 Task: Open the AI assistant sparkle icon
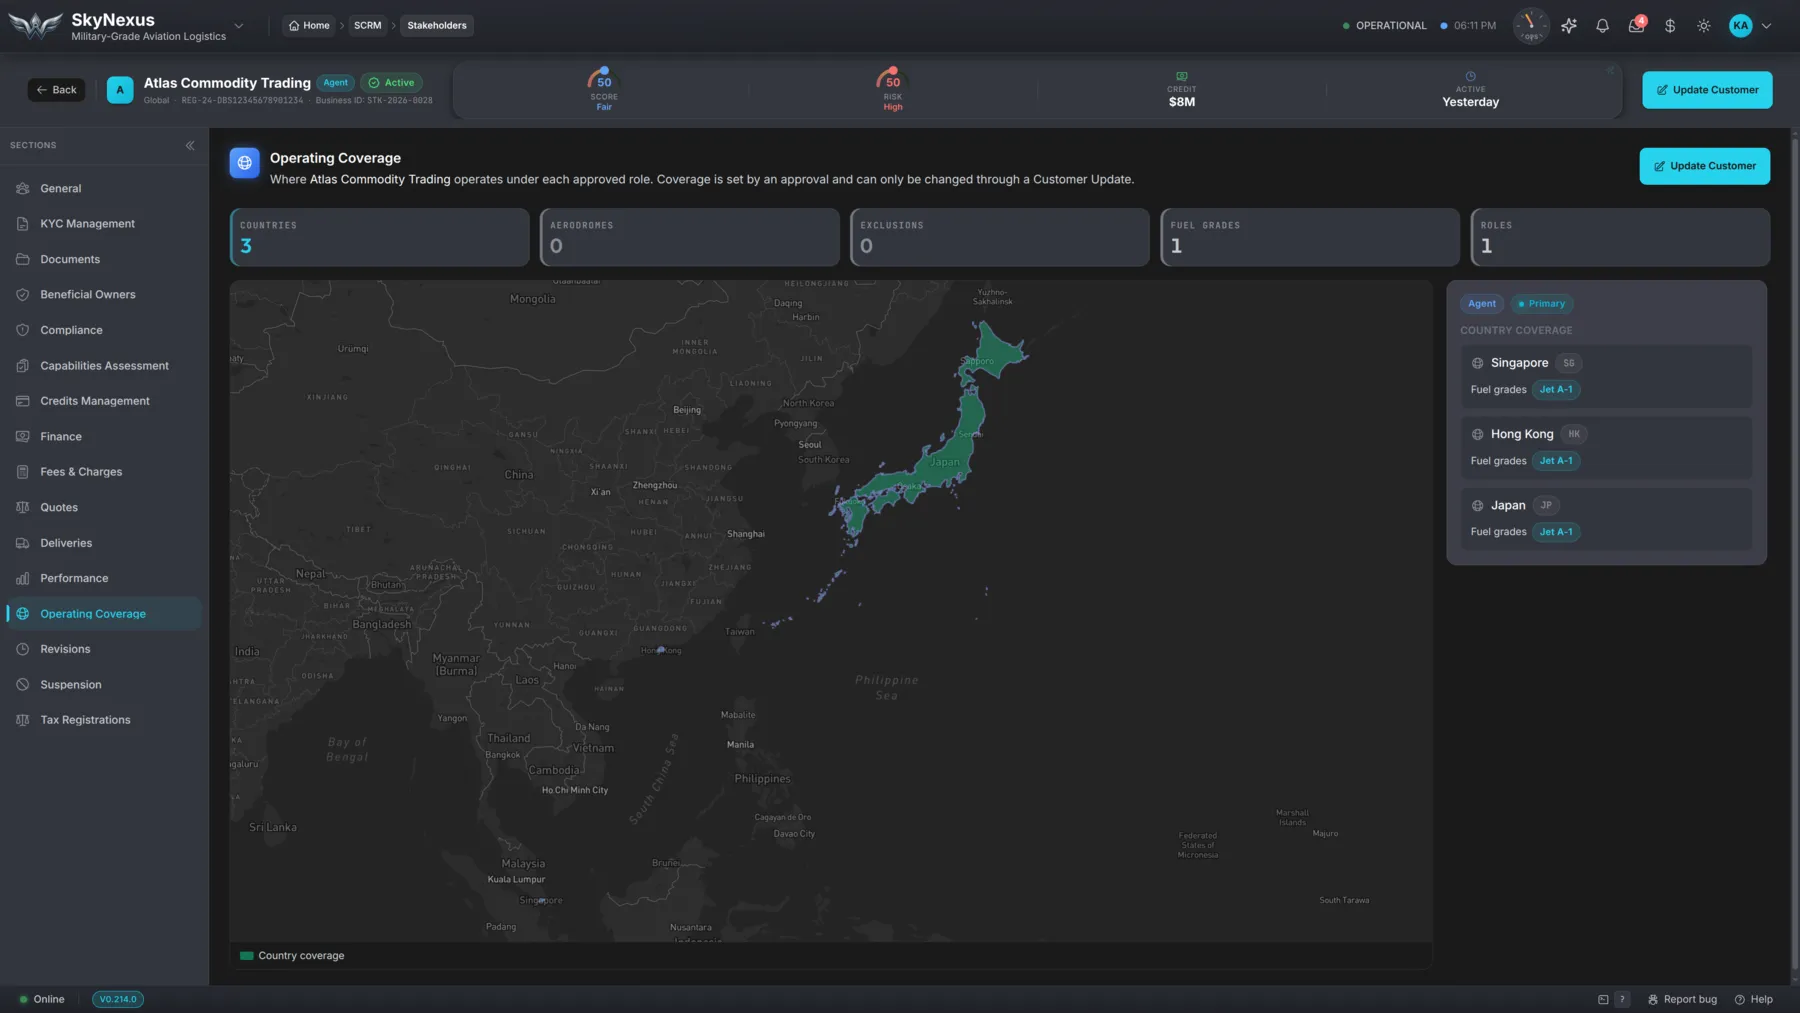tap(1569, 26)
